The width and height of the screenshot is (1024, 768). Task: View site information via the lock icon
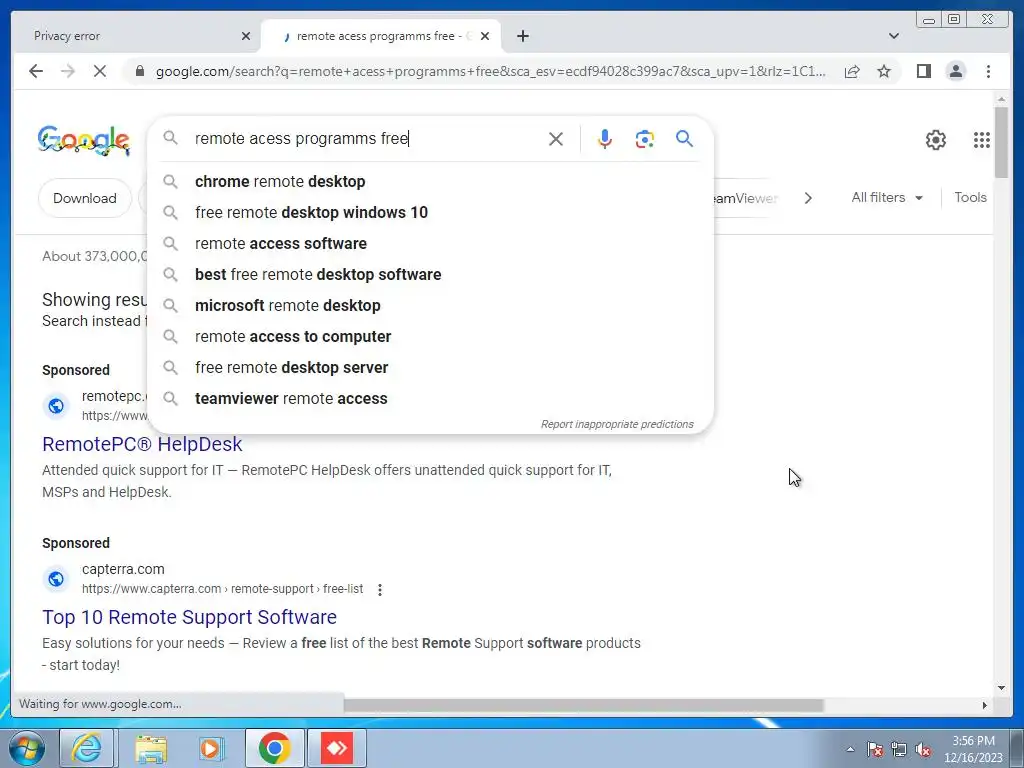tap(139, 71)
